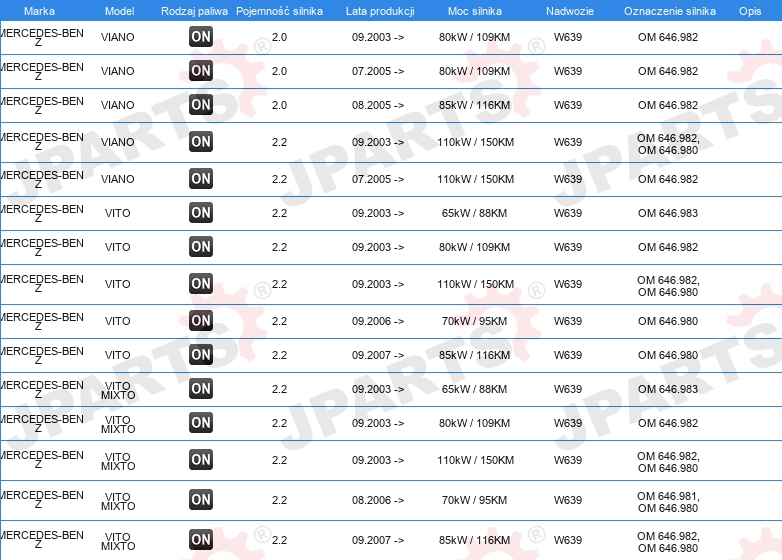Click the ON icon in VITO 09.2007 row
The height and width of the screenshot is (560, 782).
click(201, 355)
